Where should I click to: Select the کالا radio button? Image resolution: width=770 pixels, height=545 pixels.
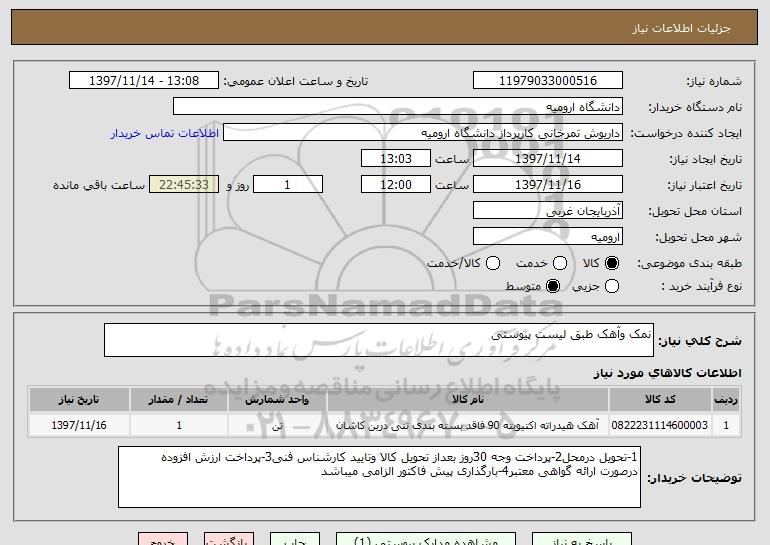612,263
